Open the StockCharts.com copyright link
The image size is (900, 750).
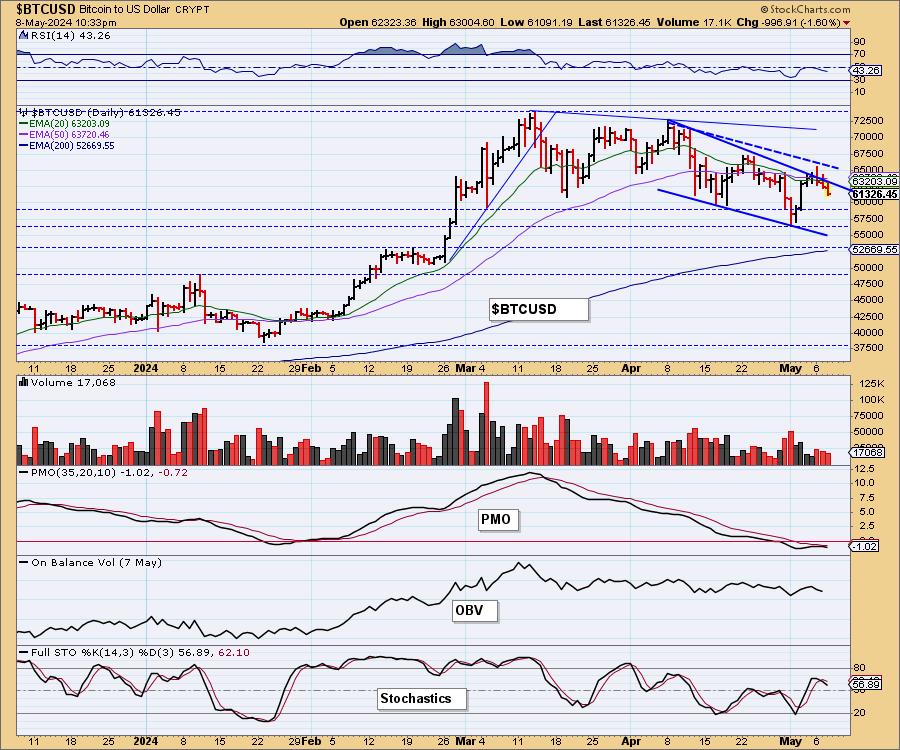805,9
